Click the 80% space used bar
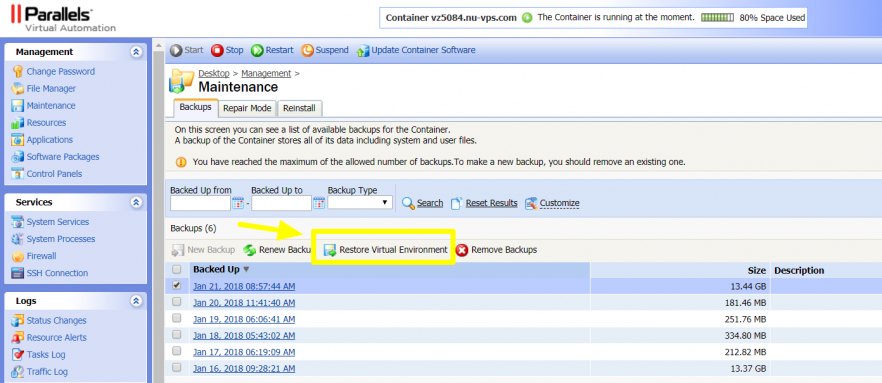This screenshot has width=882, height=383. click(x=717, y=17)
